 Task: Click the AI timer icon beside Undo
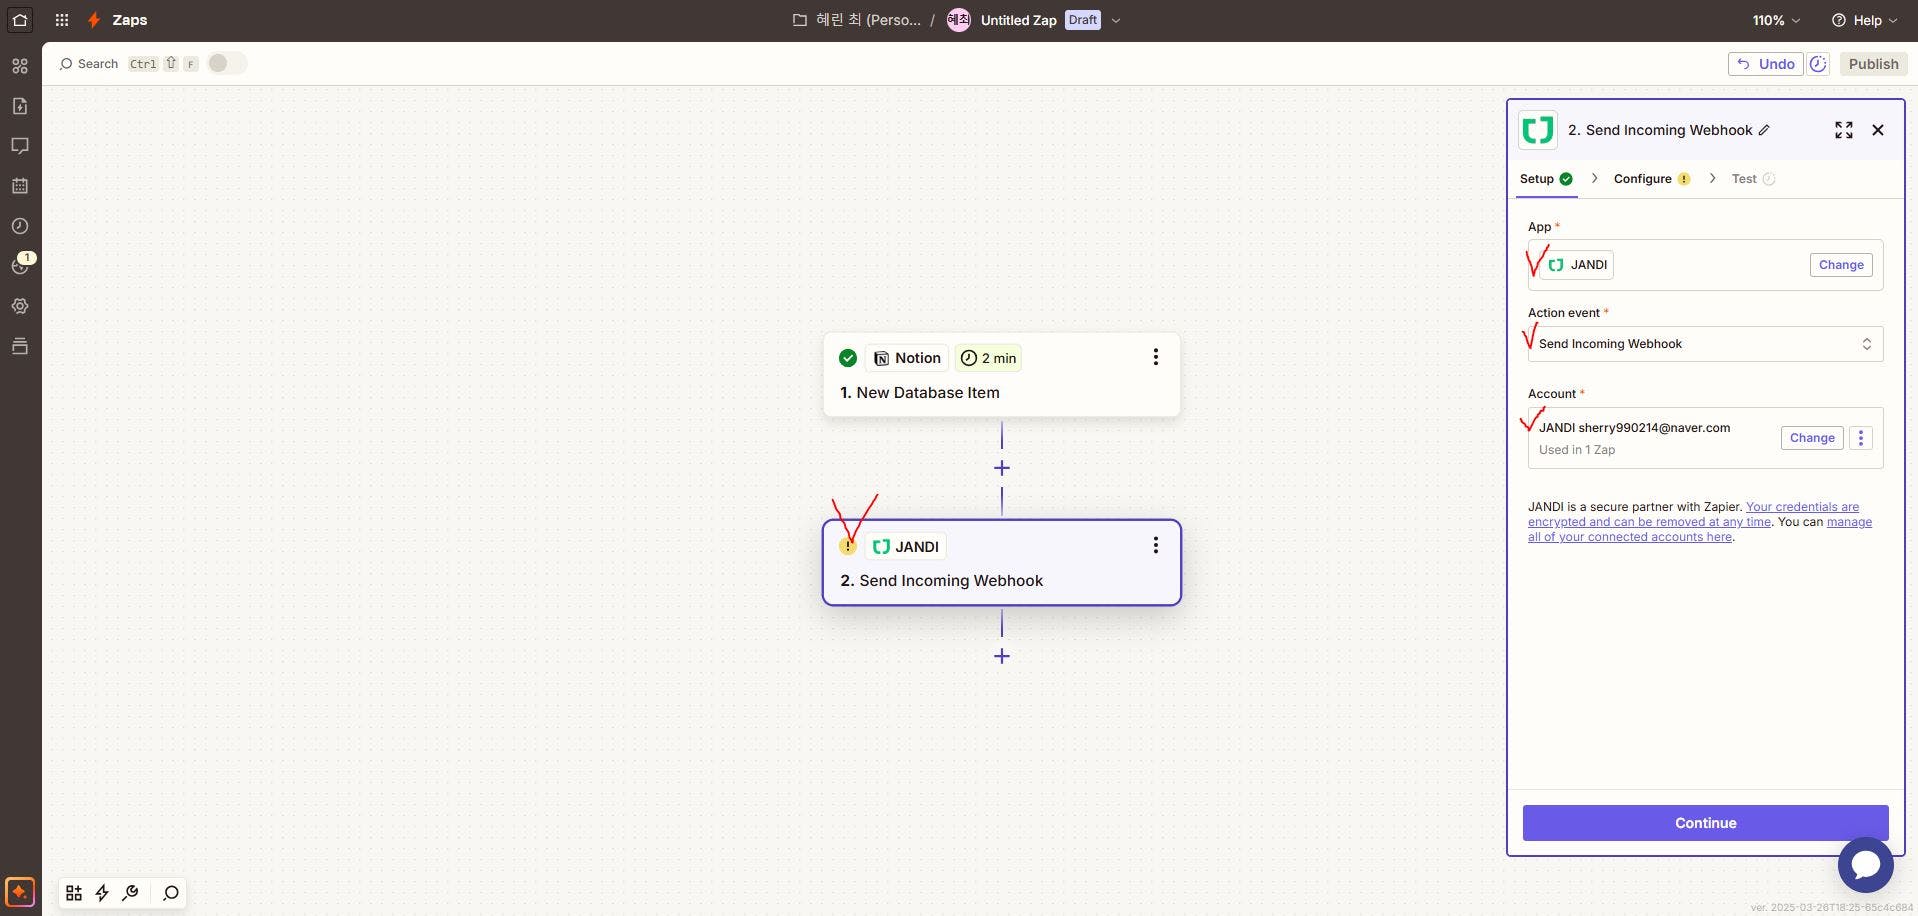pyautogui.click(x=1818, y=64)
